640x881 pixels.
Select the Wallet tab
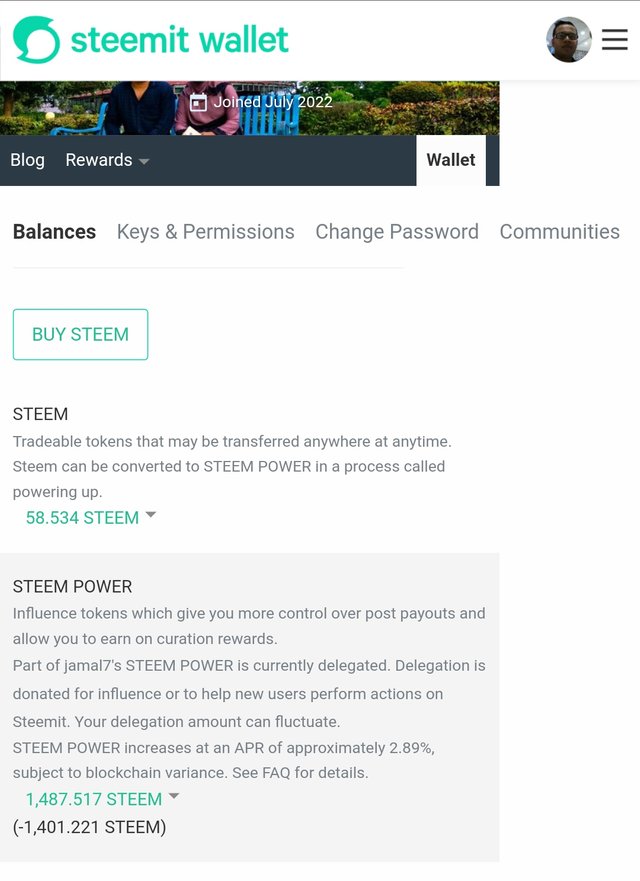point(451,160)
